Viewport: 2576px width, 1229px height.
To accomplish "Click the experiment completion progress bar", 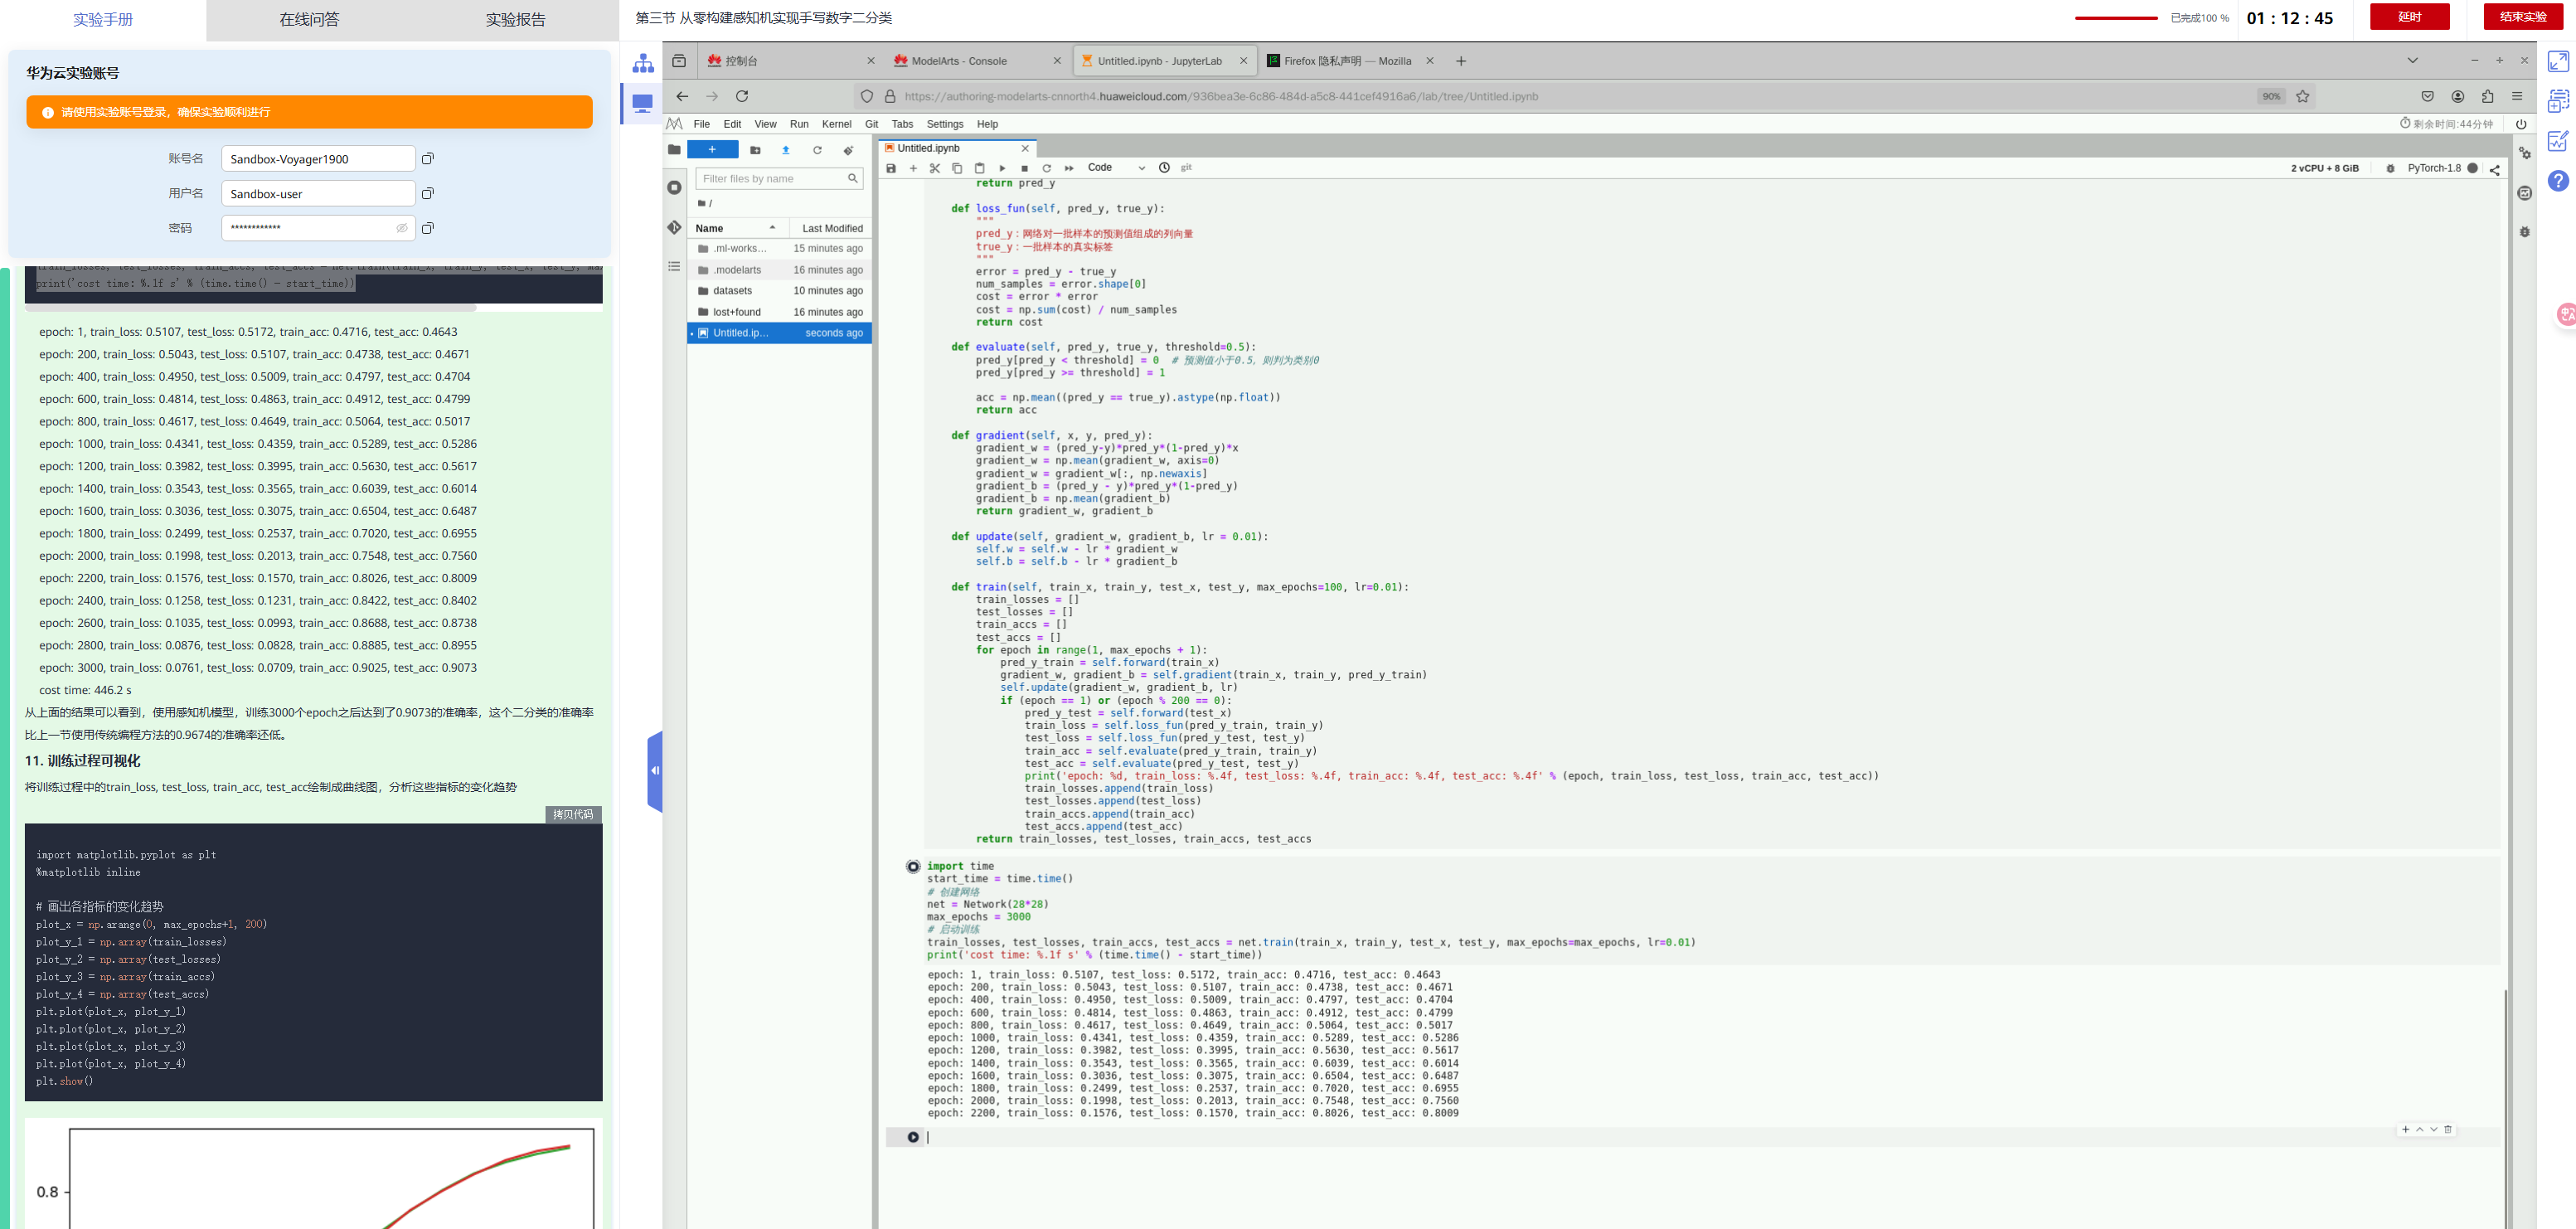I will pyautogui.click(x=2116, y=18).
